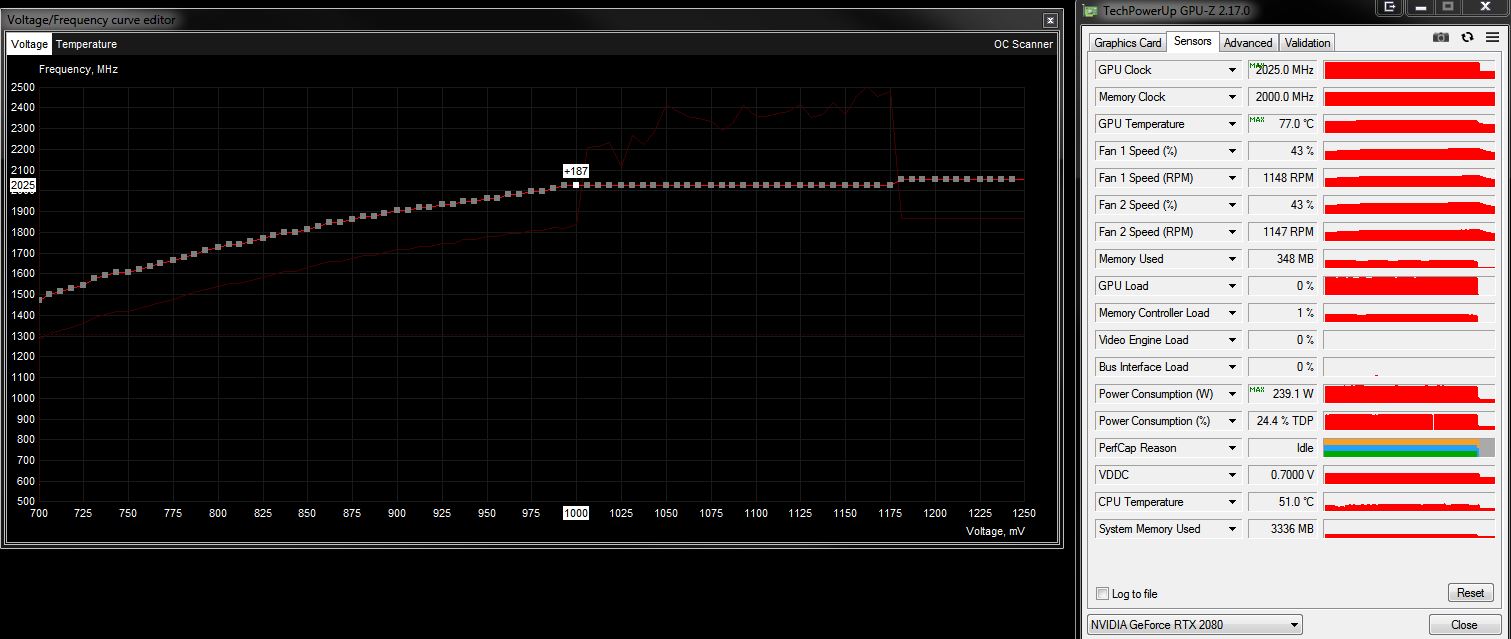Screen dimensions: 1511x639
Task: Click the highlighted 1000 voltage axis label
Action: pos(576,513)
